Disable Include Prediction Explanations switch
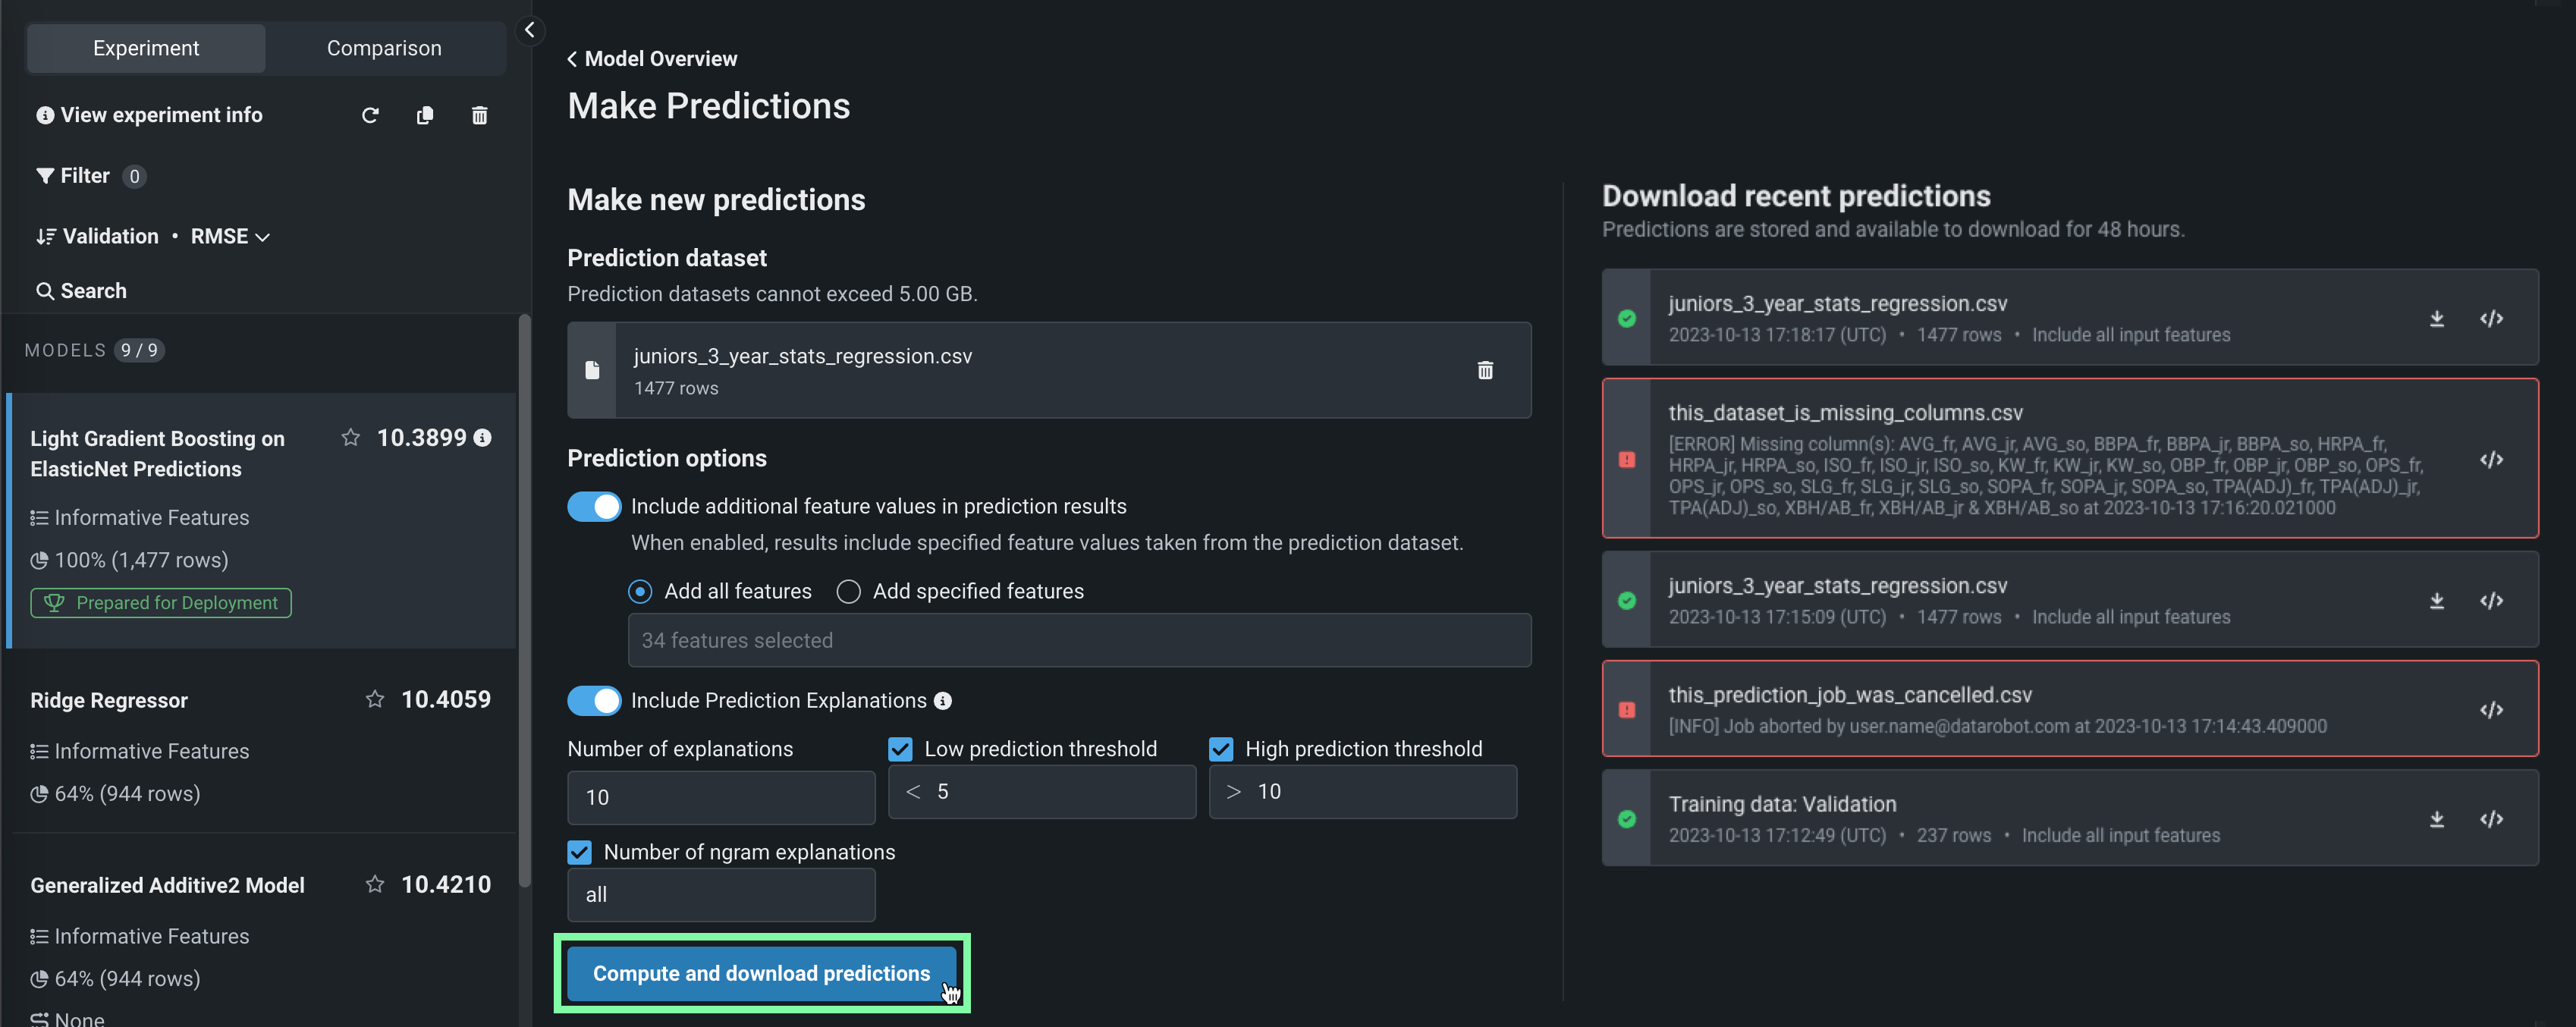This screenshot has height=1027, width=2576. pyautogui.click(x=594, y=701)
